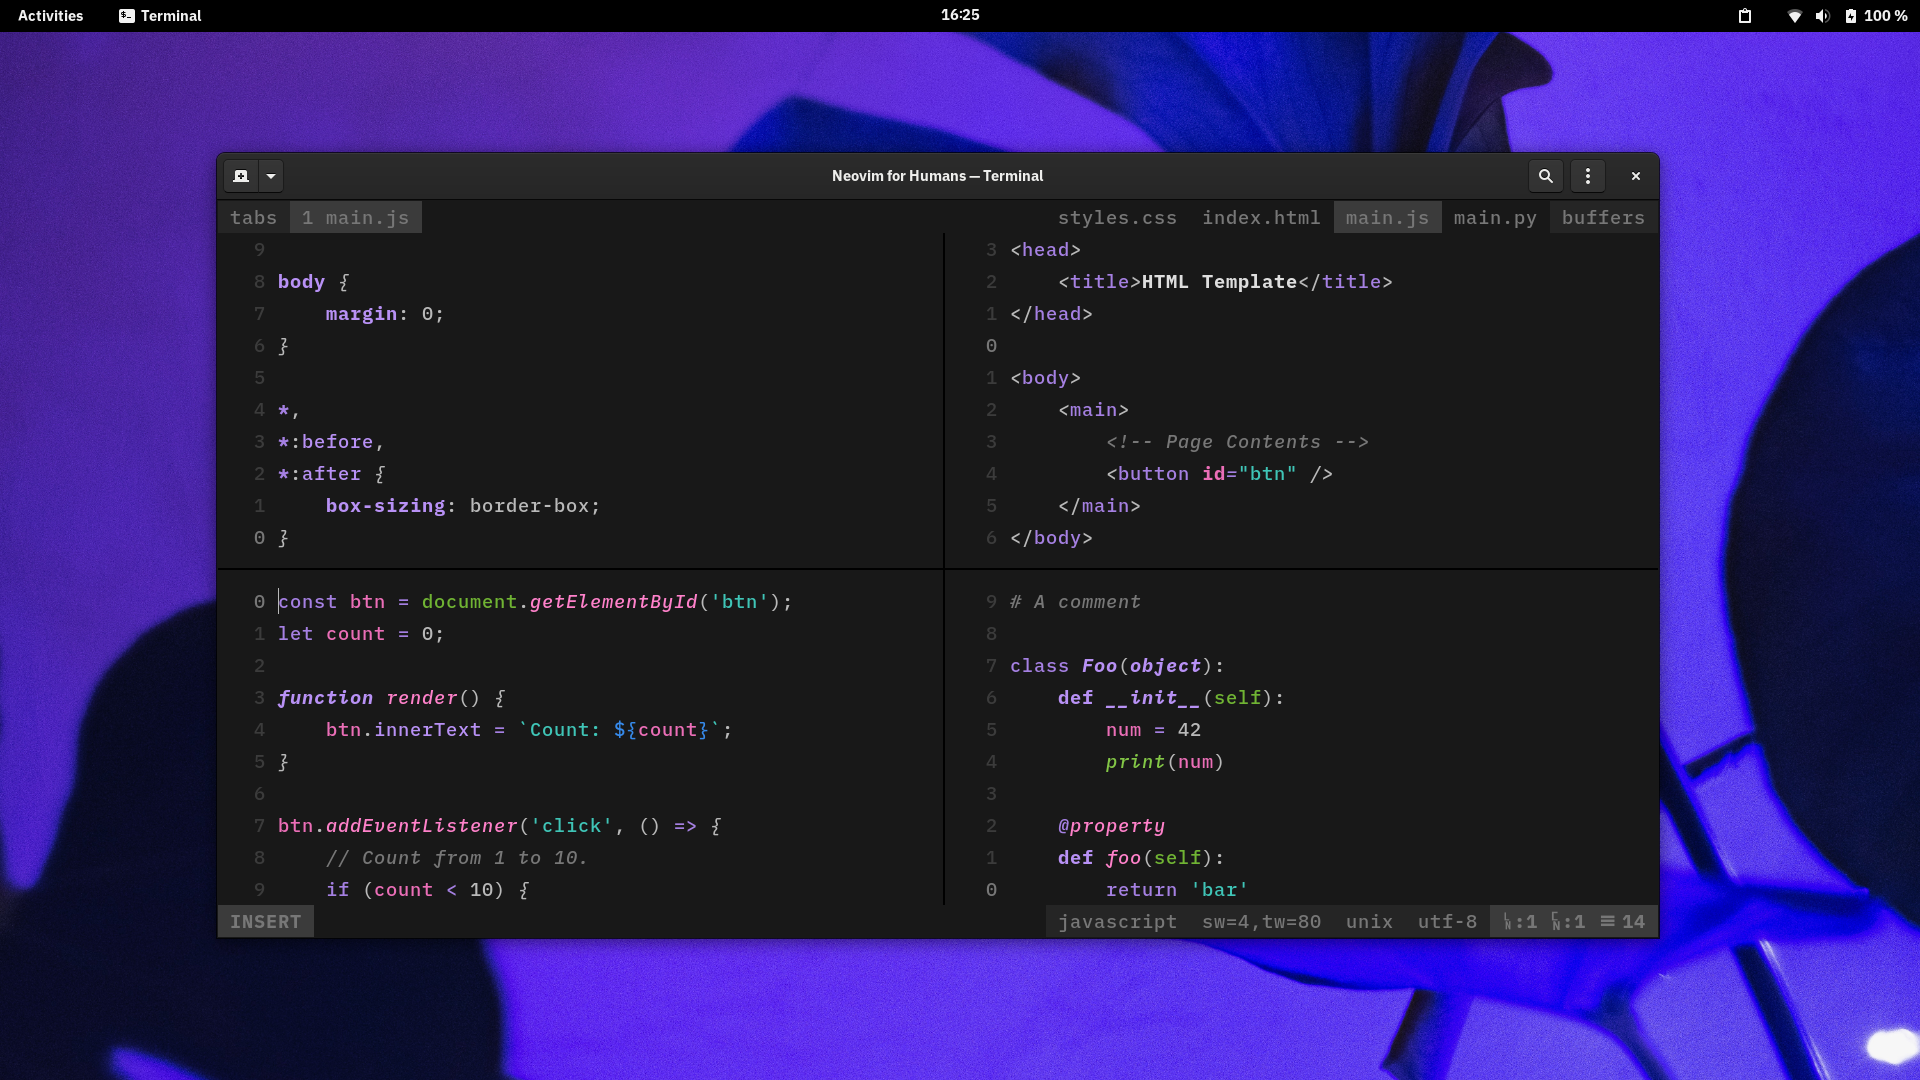
Task: Switch to styles.css buffer tab
Action: click(x=1117, y=218)
